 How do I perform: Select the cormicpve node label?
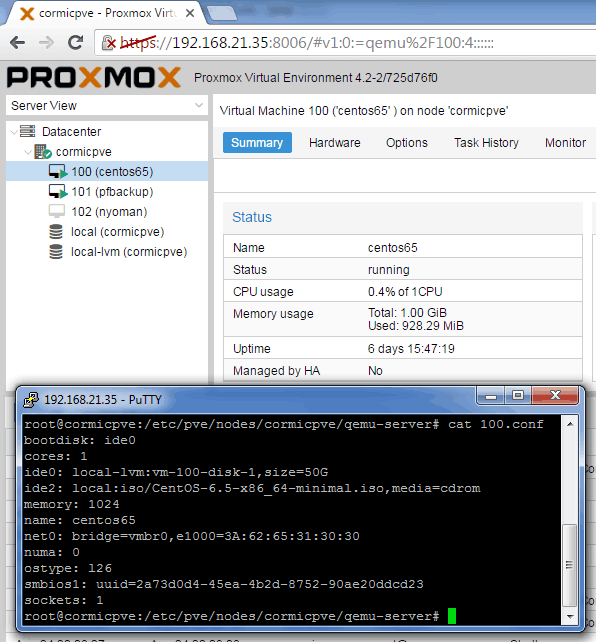[84, 152]
